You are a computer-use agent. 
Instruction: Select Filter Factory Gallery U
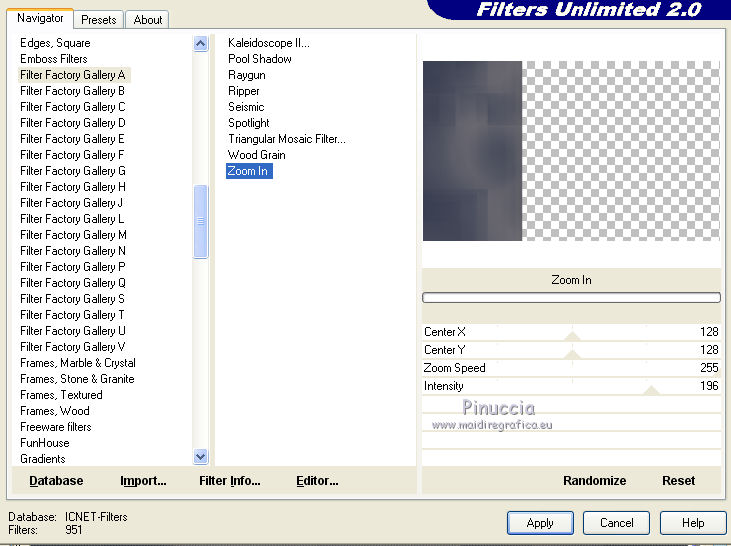click(x=72, y=331)
